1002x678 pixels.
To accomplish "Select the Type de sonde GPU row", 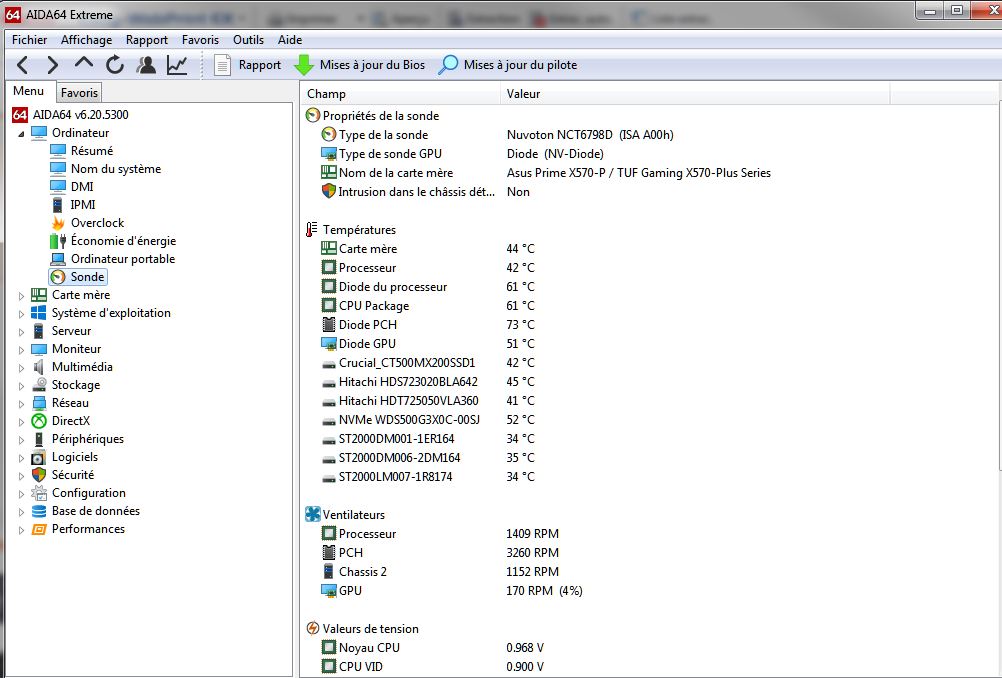I will [x=649, y=154].
